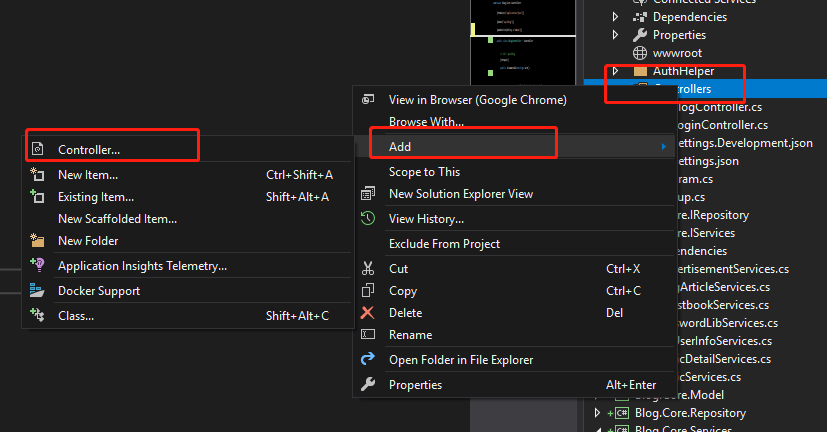Expand the Blog.Core.Repository project
Image resolution: width=827 pixels, height=432 pixels.
point(597,413)
